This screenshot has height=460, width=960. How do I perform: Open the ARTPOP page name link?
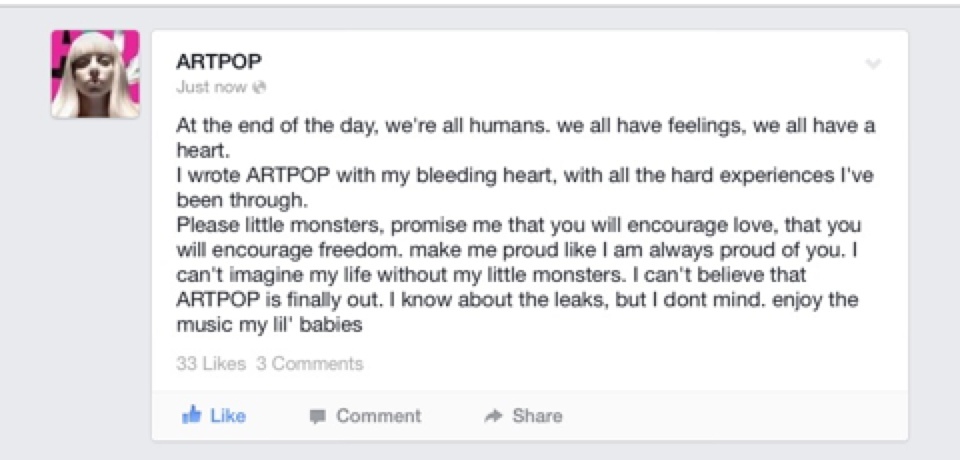coord(219,61)
